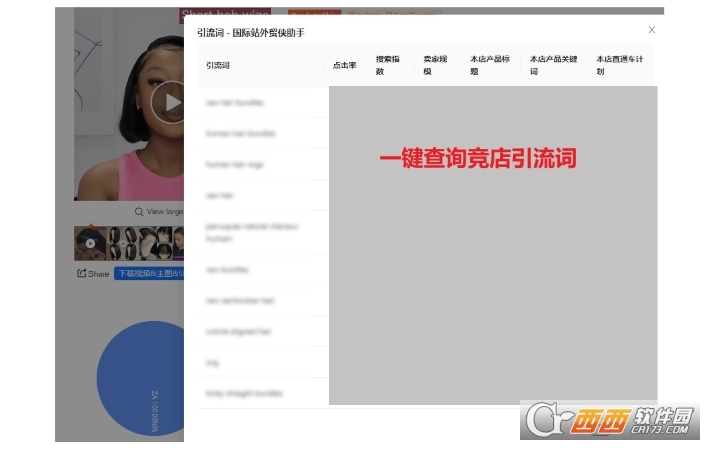This screenshot has width=720, height=450.
Task: Click the 本店直通车计划 column header
Action: (619, 65)
